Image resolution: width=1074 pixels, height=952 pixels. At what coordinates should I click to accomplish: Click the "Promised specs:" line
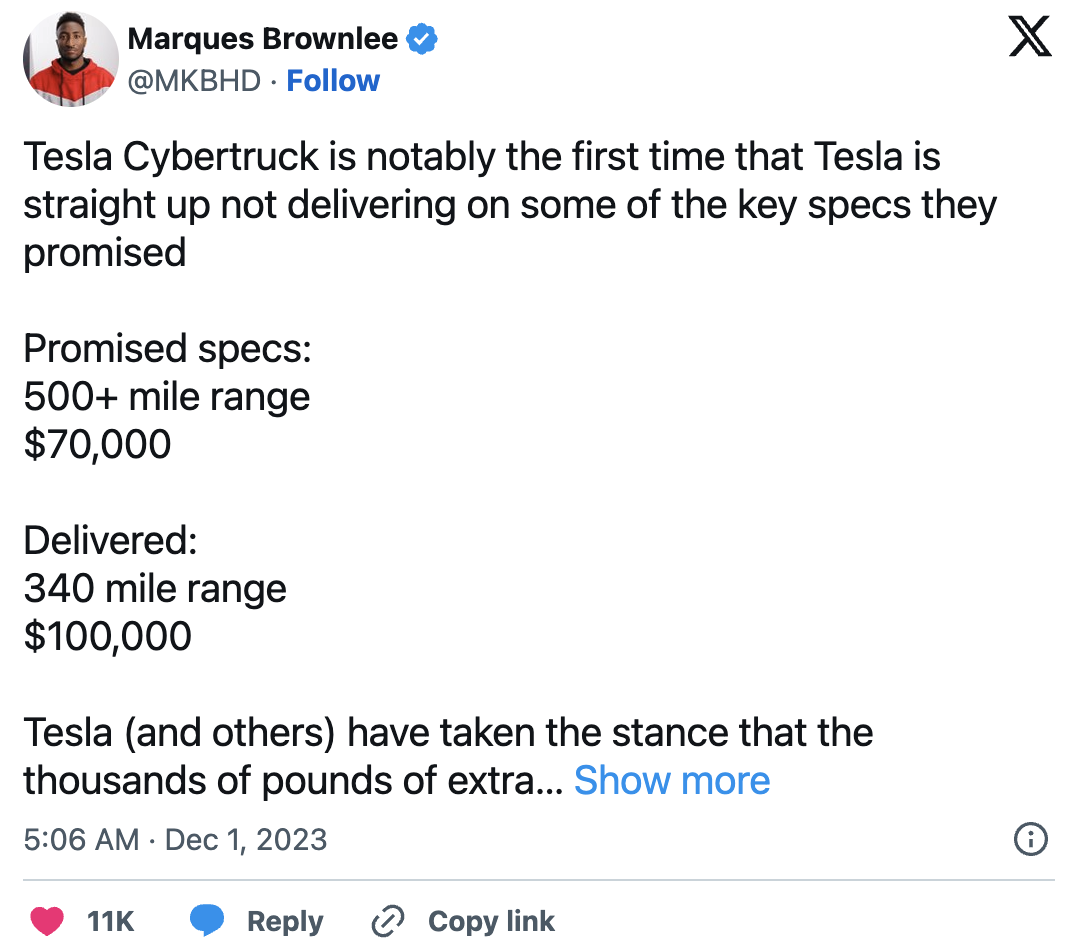[168, 349]
